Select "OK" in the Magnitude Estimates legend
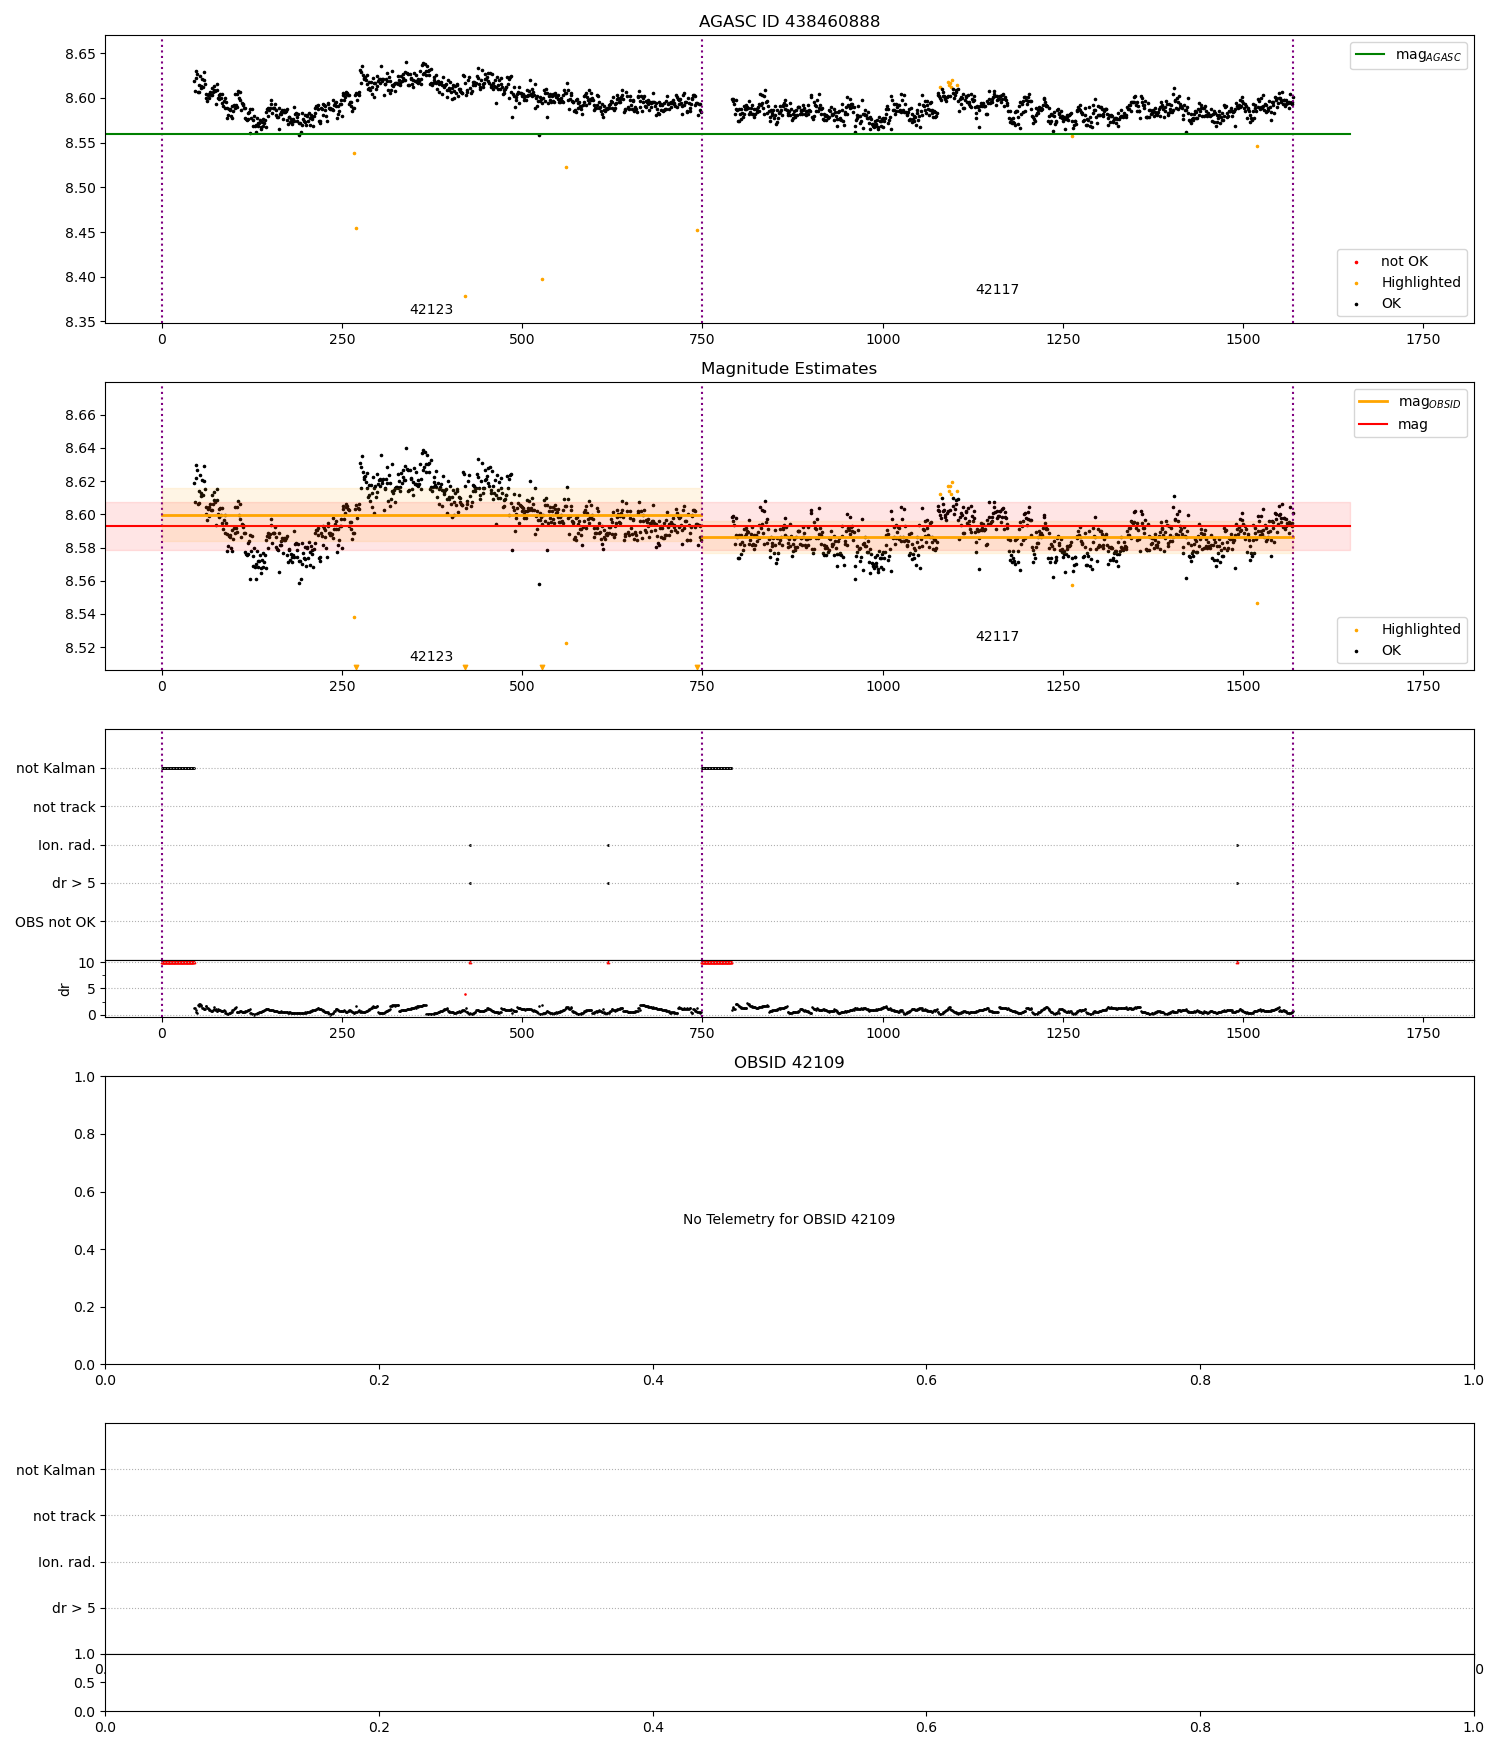Viewport: 1500px width, 1750px height. [1391, 651]
